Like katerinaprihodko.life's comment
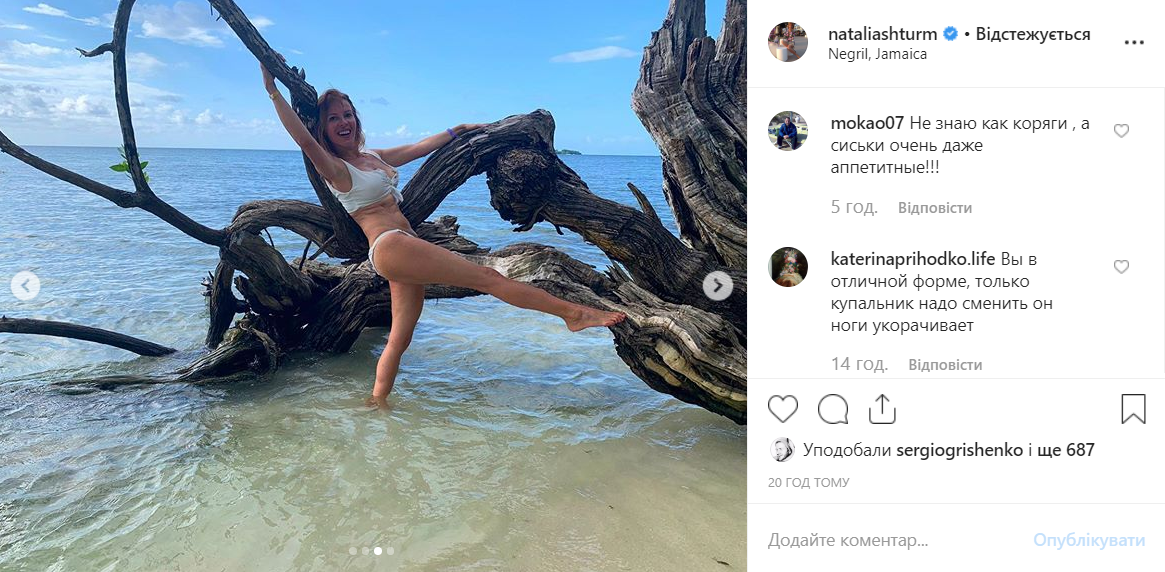Viewport: 1165px width, 572px height. click(x=1121, y=267)
